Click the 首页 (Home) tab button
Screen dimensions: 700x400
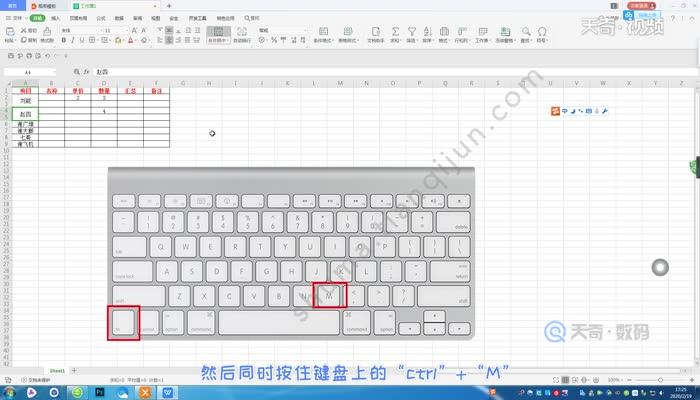(x=12, y=6)
